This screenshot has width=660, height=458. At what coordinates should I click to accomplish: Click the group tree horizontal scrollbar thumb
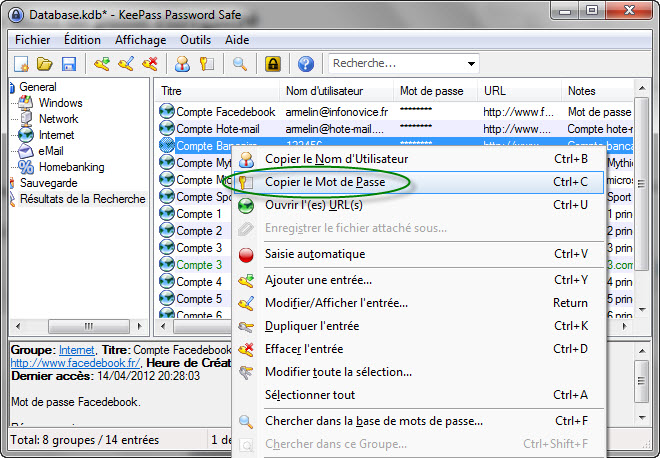(88, 326)
